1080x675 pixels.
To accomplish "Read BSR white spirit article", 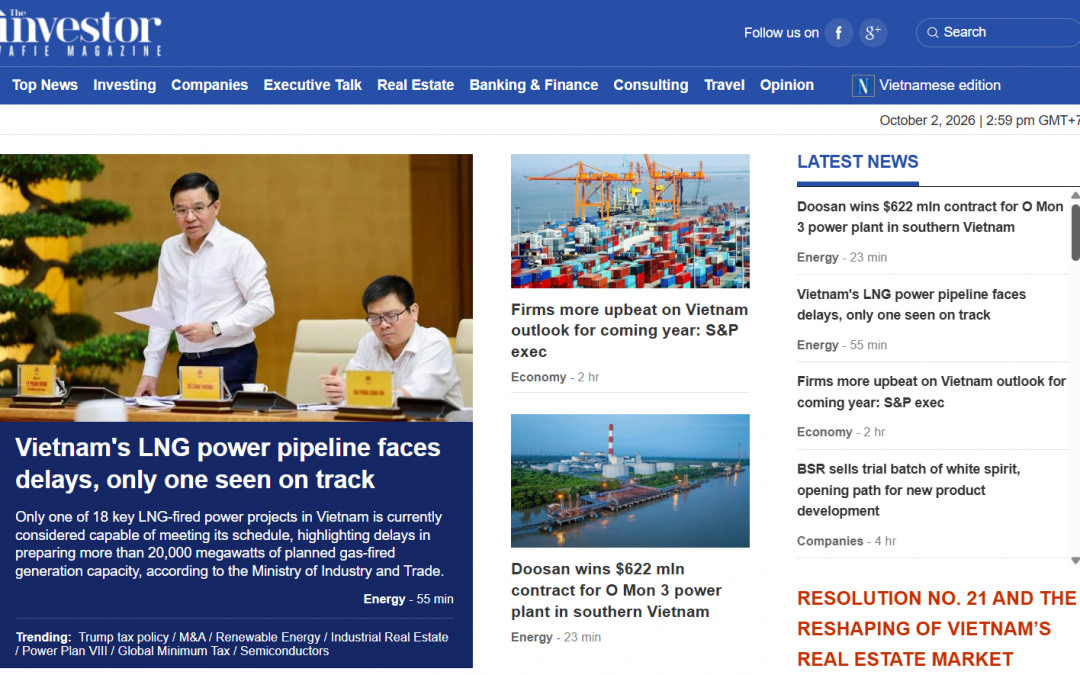I will tap(908, 490).
